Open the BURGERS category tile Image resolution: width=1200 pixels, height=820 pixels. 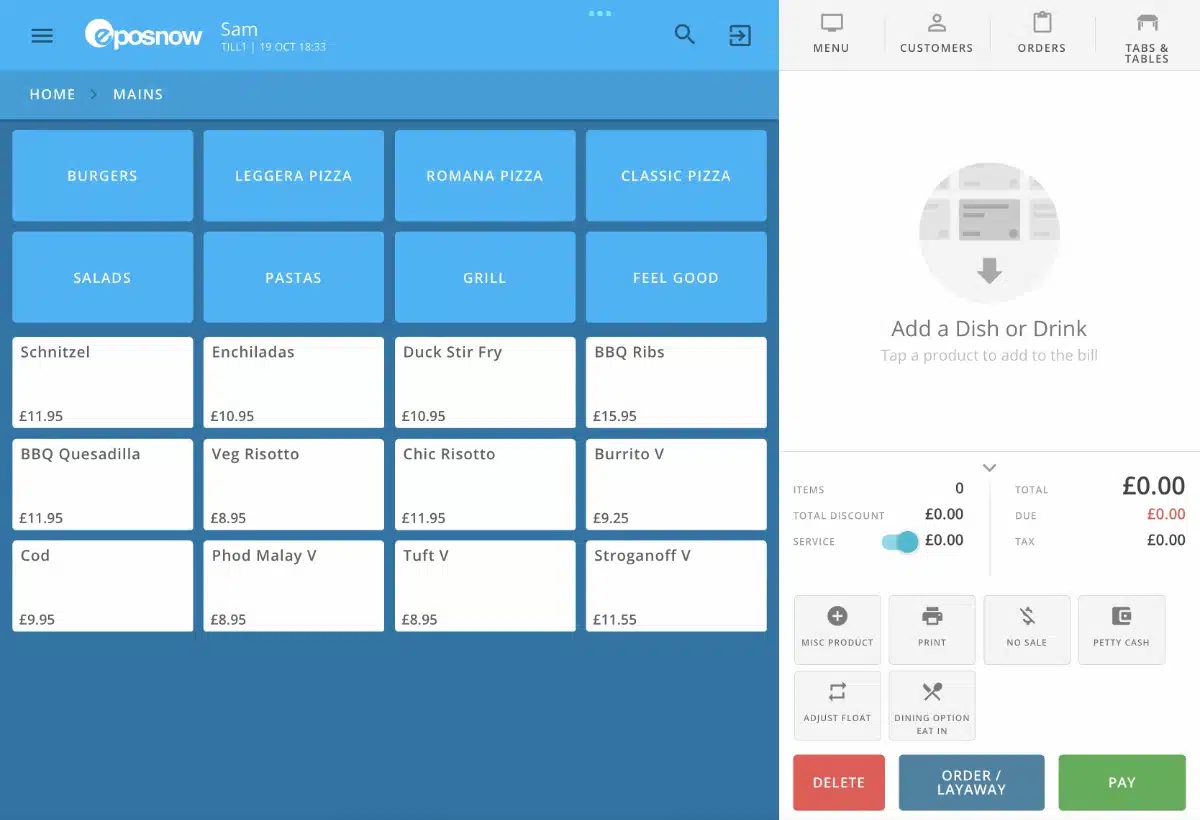pos(102,175)
